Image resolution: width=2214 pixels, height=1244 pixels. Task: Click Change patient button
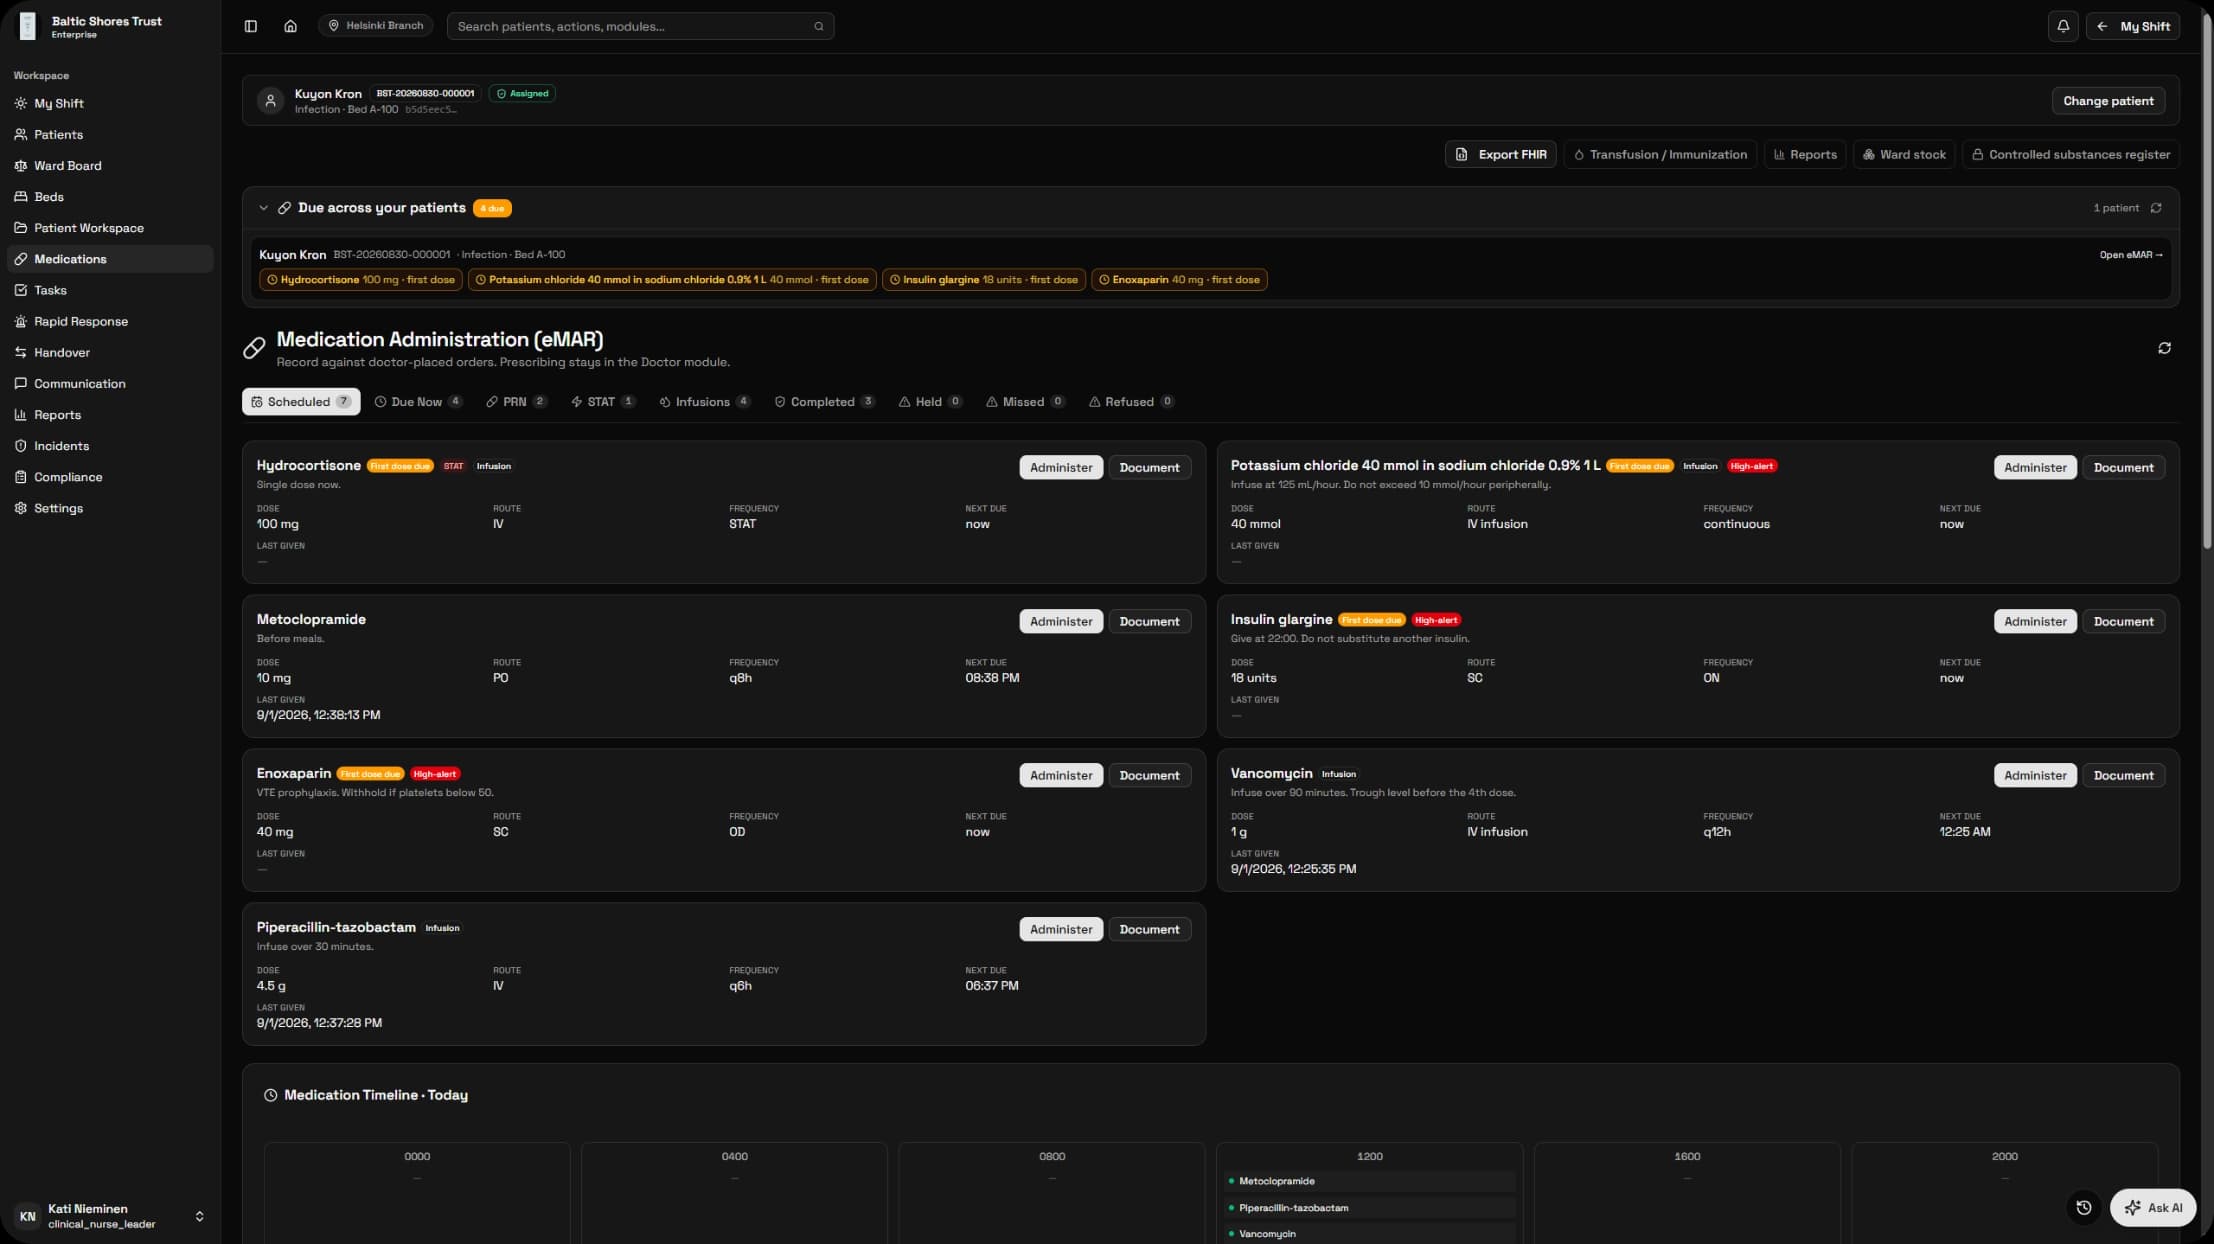(x=2108, y=101)
